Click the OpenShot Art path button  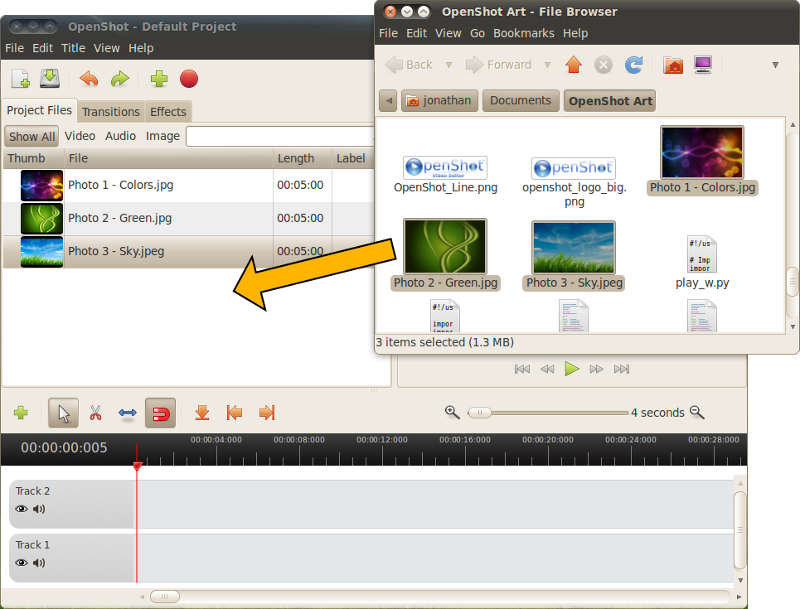pos(610,100)
